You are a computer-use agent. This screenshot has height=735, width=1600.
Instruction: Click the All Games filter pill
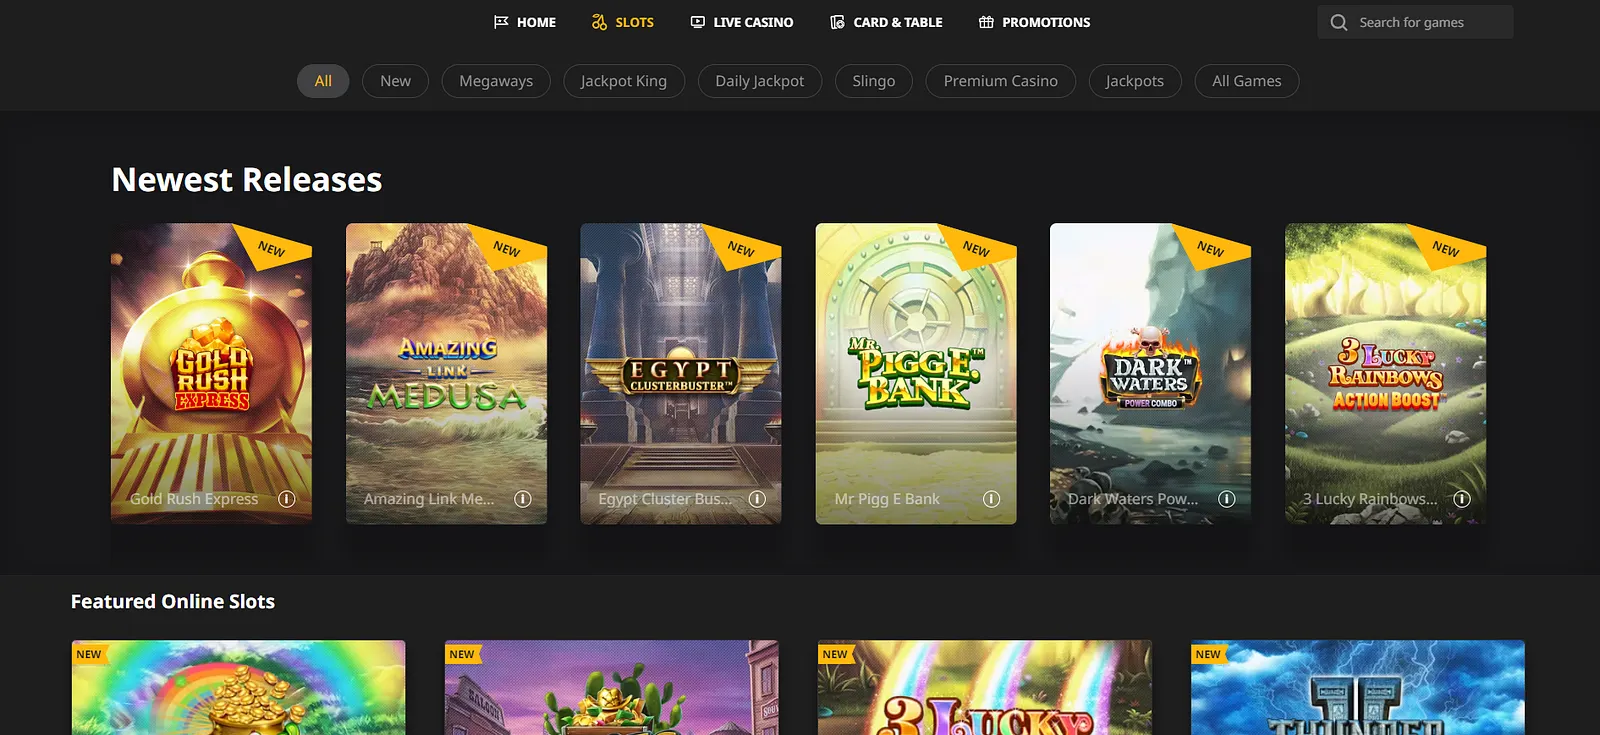1246,81
